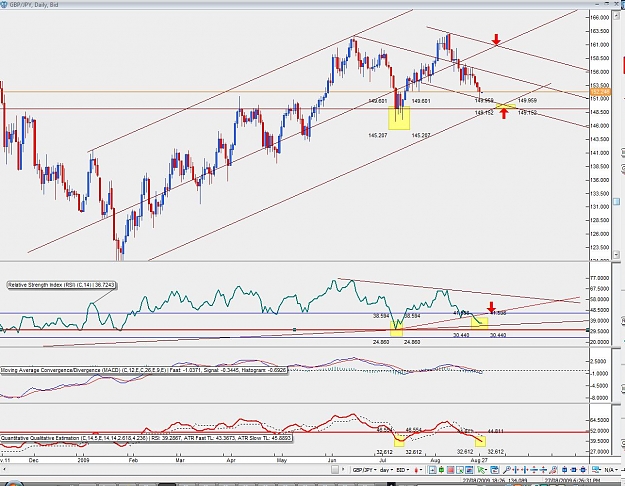Image resolution: width=625 pixels, height=486 pixels.
Task: Click the Aug 27 label on the time axis
Action: point(479,460)
